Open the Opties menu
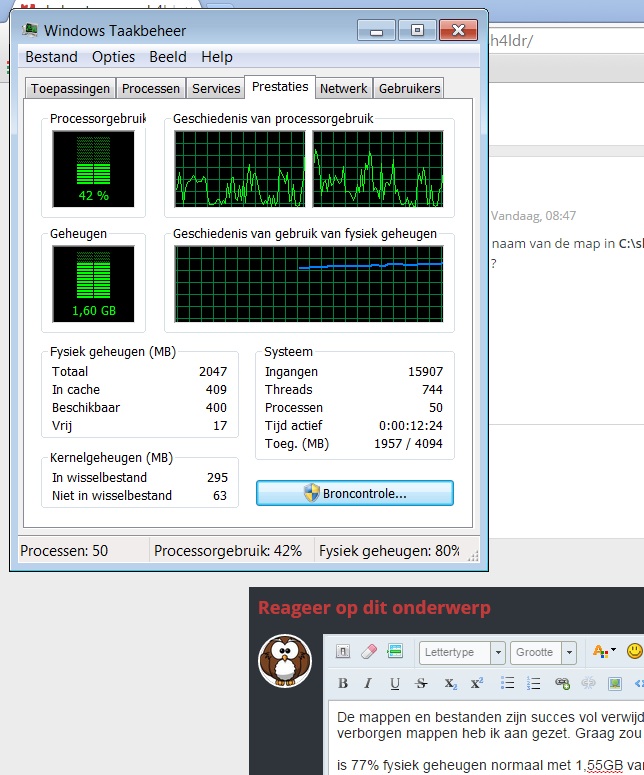The image size is (644, 775). pyautogui.click(x=113, y=57)
